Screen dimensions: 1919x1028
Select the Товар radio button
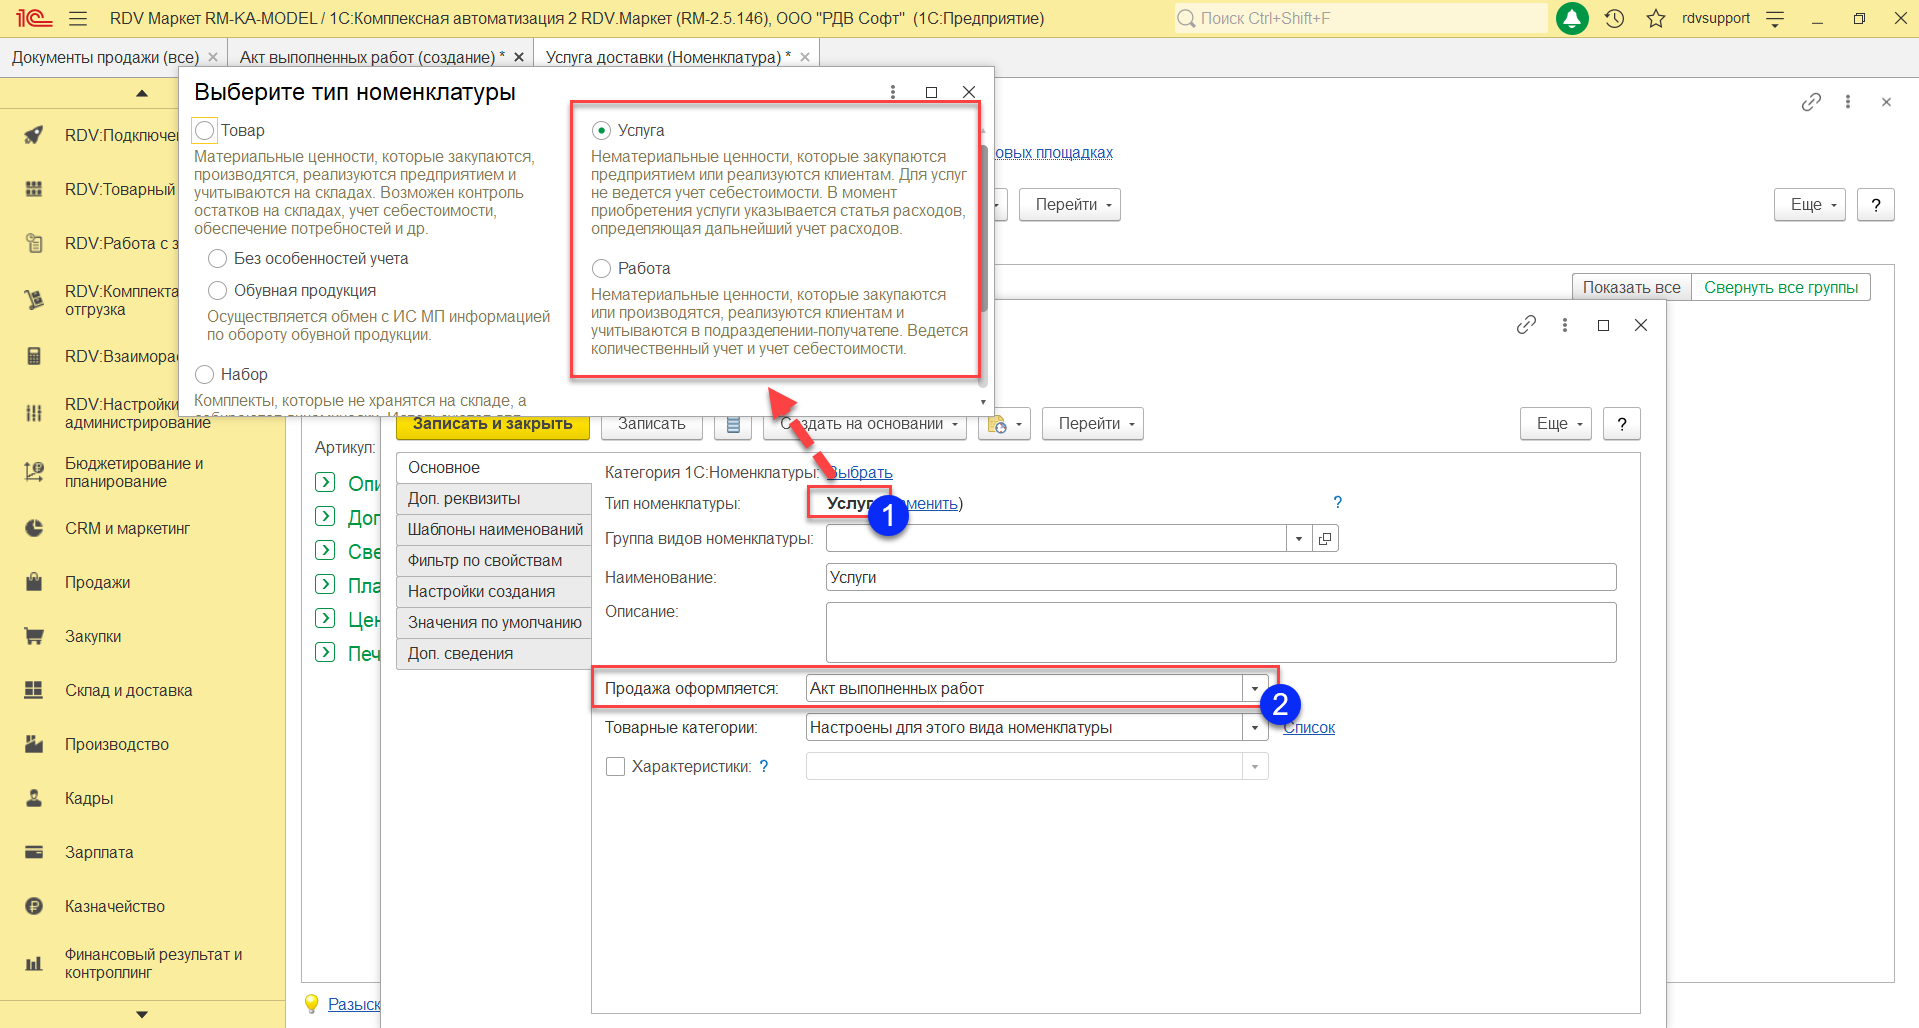click(205, 130)
